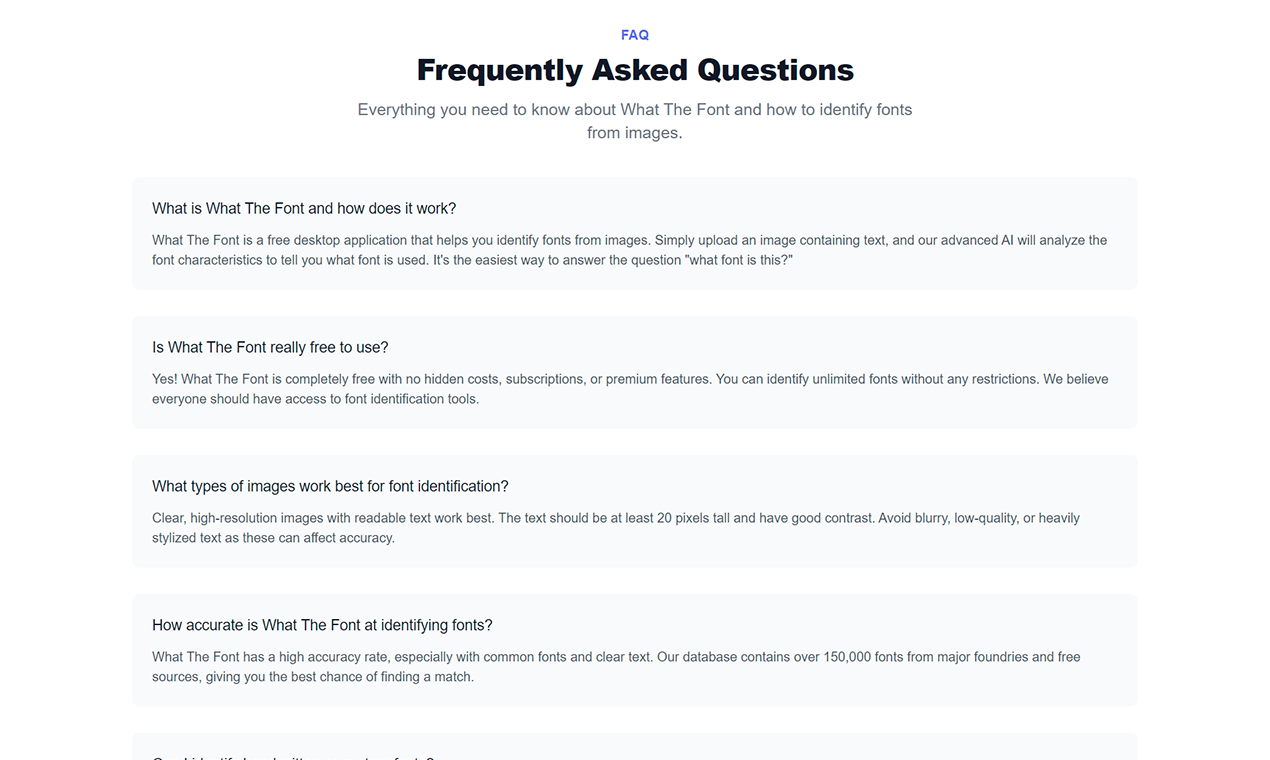This screenshot has width=1270, height=760.
Task: Open the question about image types for font identification
Action: (x=330, y=486)
